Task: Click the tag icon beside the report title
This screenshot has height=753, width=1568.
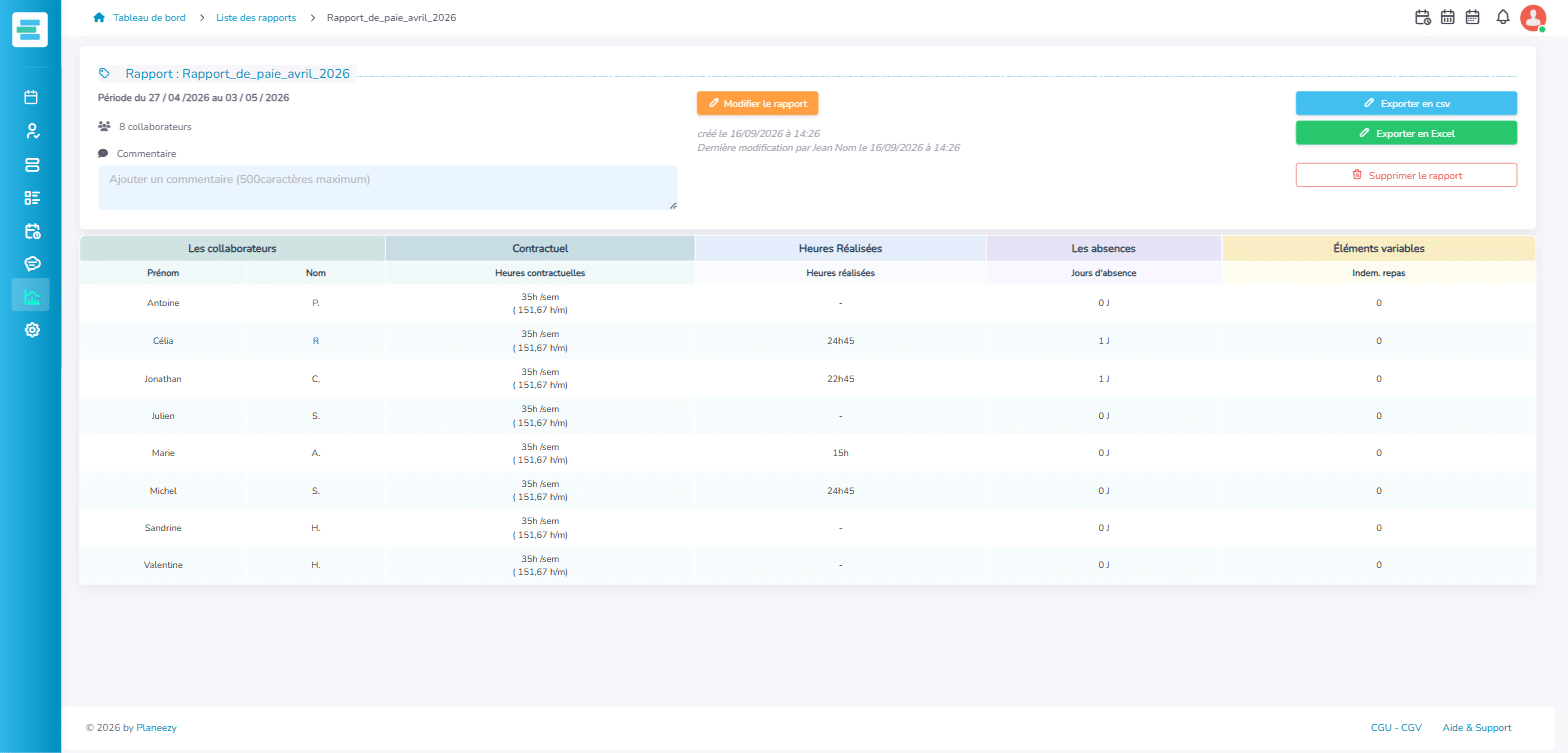Action: (x=105, y=73)
